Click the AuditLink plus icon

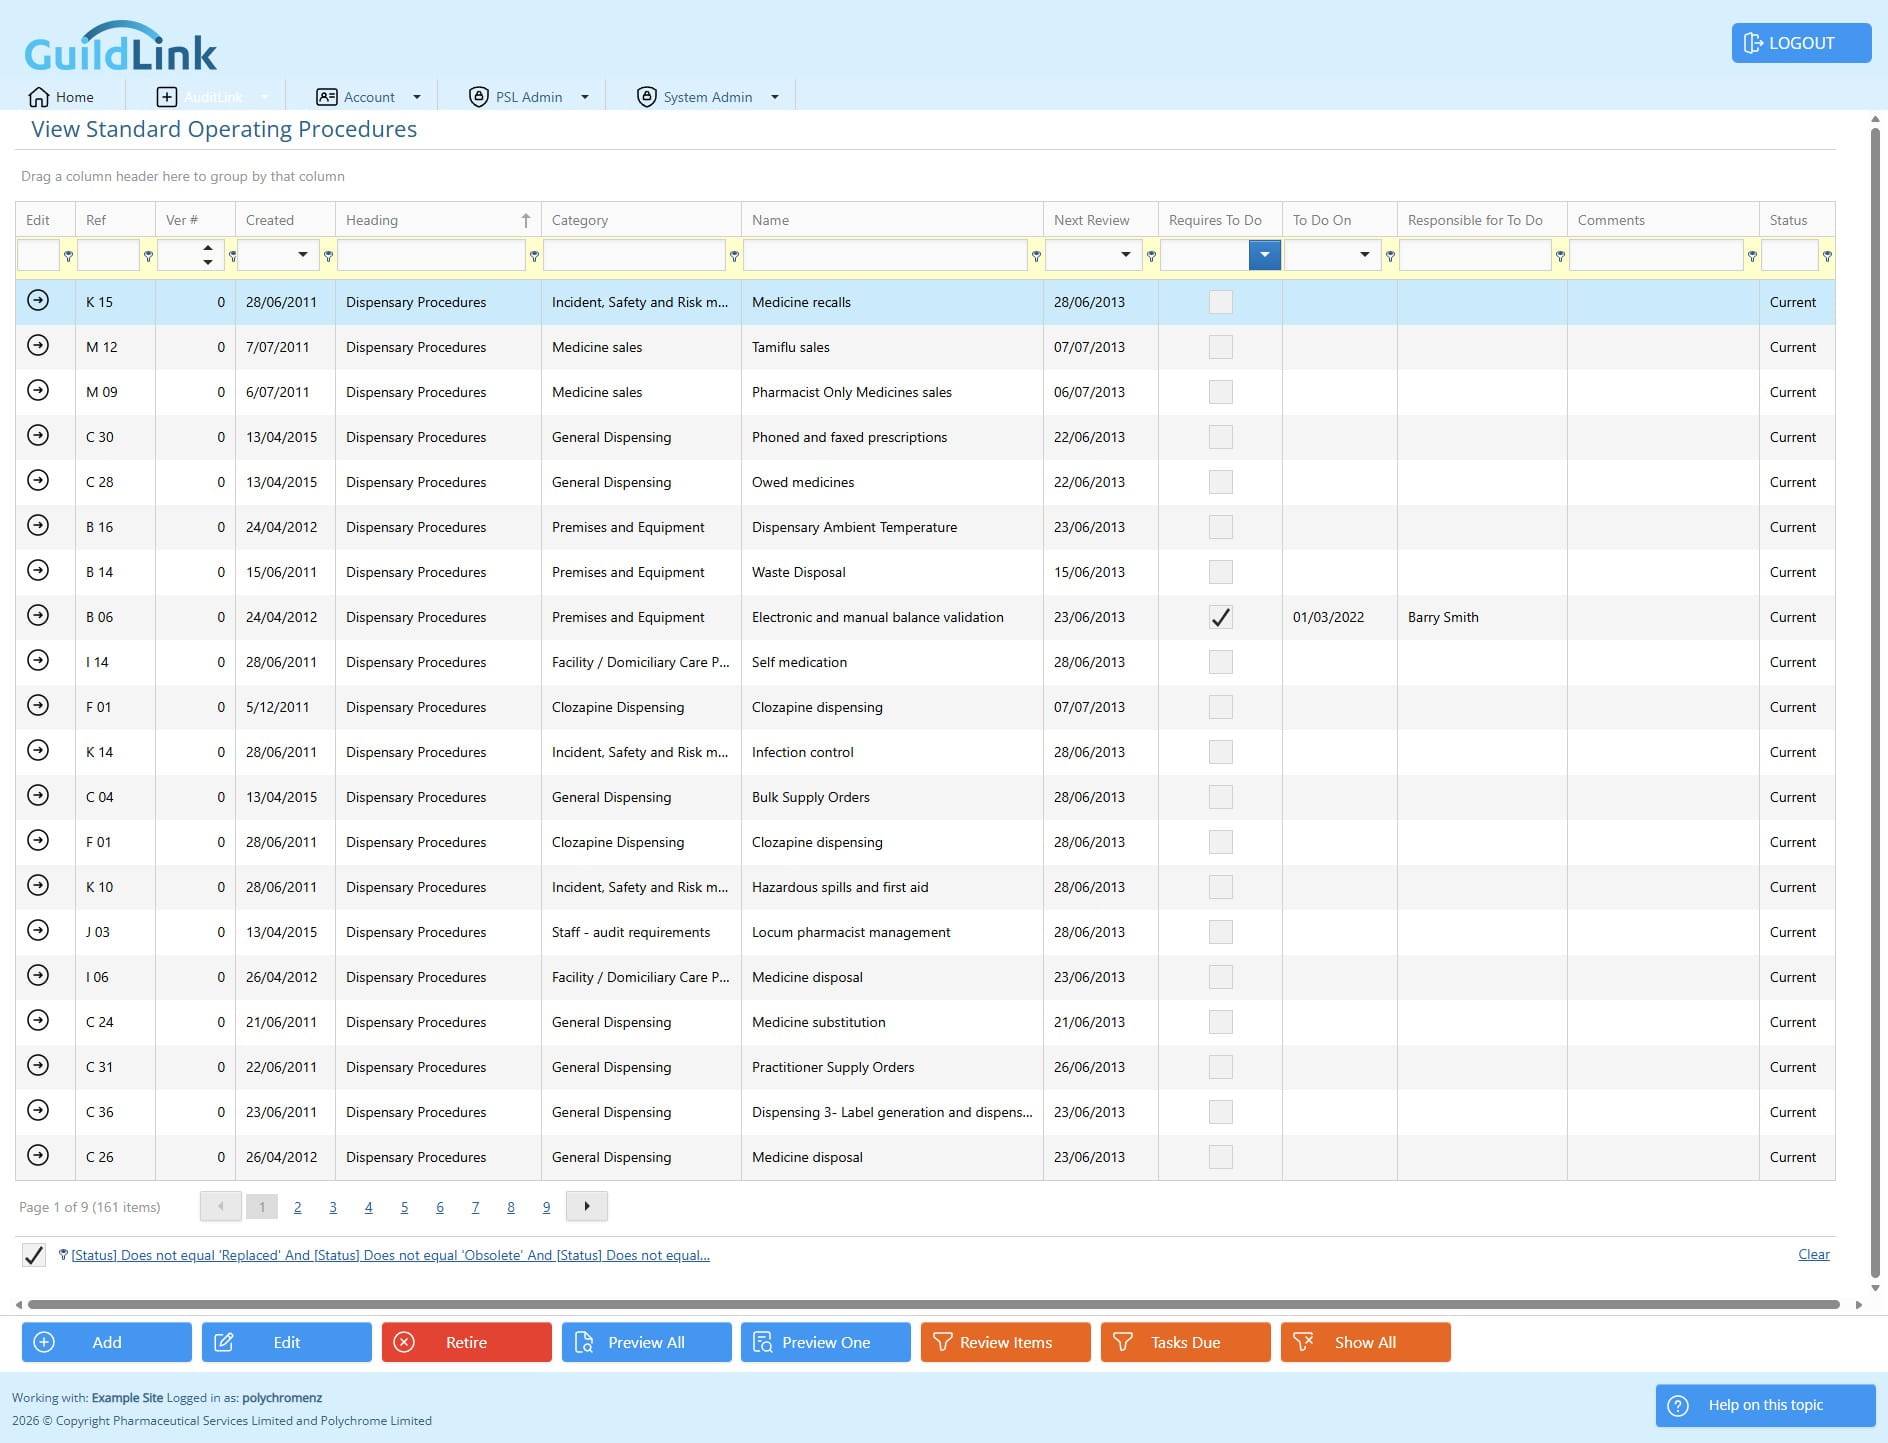tap(167, 97)
